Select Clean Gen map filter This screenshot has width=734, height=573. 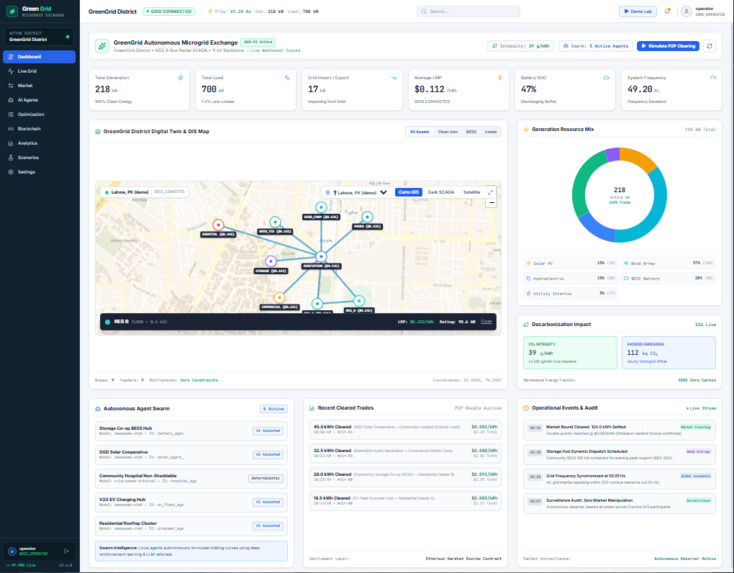pyautogui.click(x=448, y=132)
